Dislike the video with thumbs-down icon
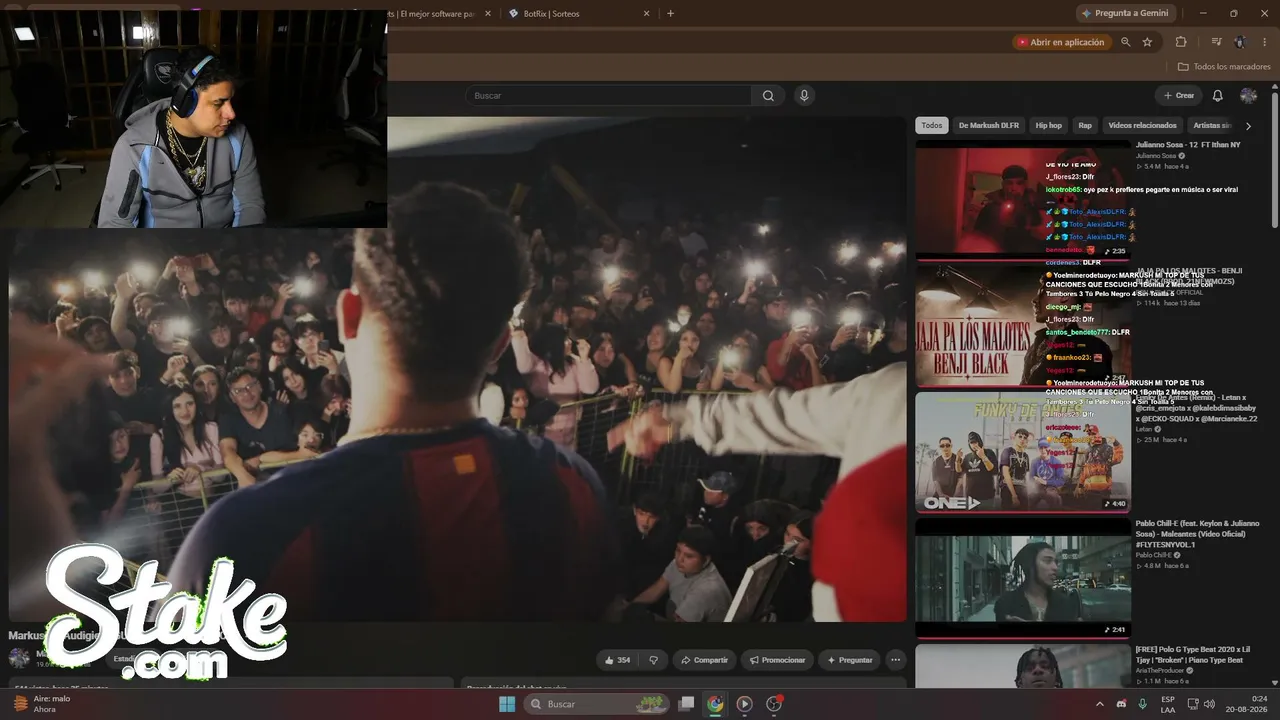 654,660
